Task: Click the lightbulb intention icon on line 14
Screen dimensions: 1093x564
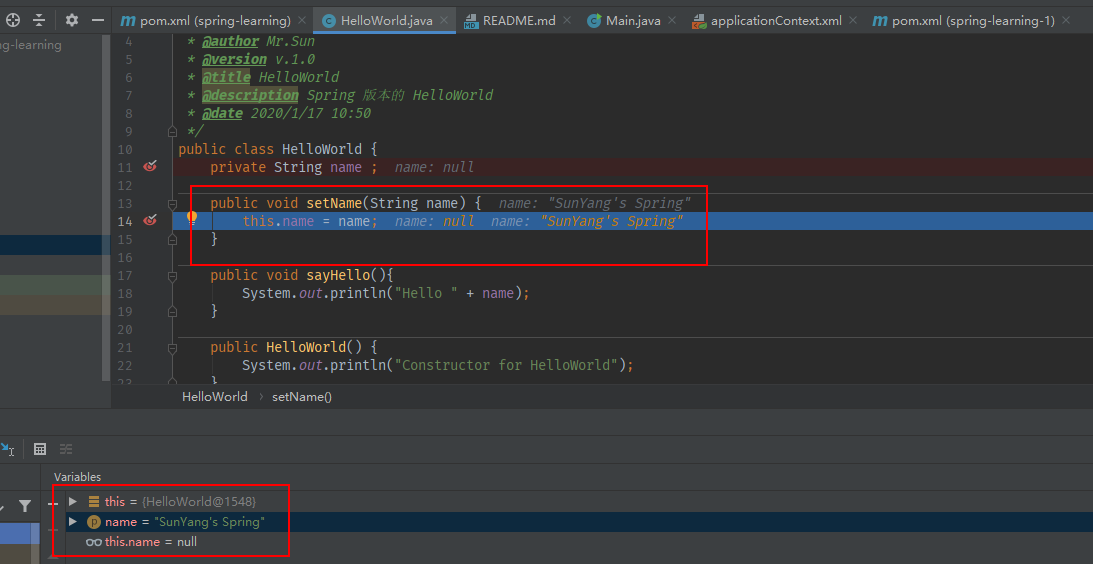Action: (192, 218)
